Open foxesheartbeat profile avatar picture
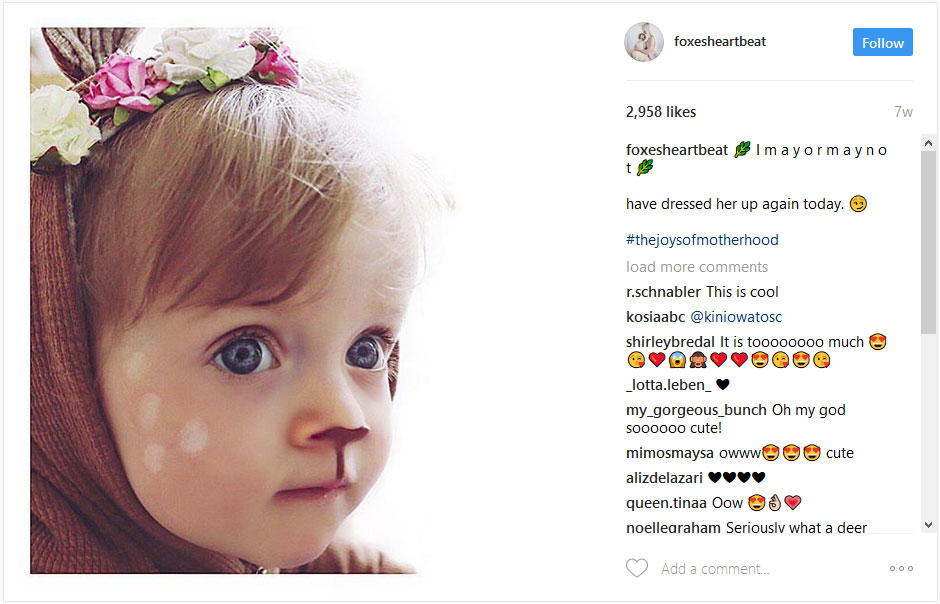This screenshot has height=604, width=940. point(644,42)
